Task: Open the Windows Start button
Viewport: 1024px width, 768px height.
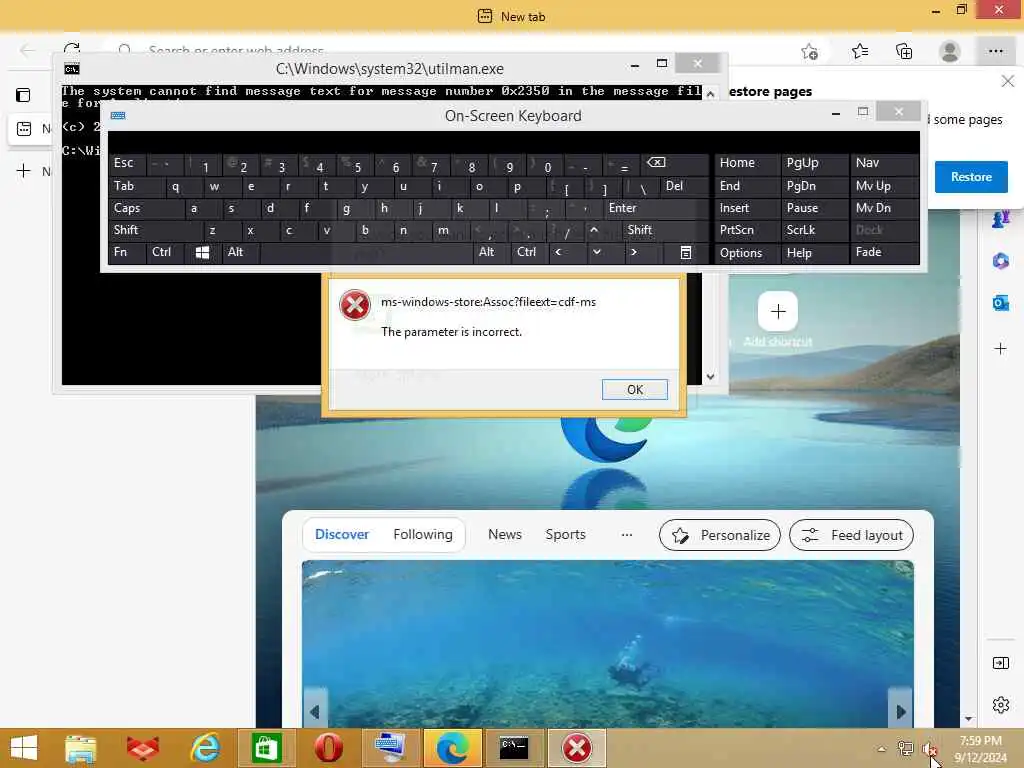Action: [24, 748]
